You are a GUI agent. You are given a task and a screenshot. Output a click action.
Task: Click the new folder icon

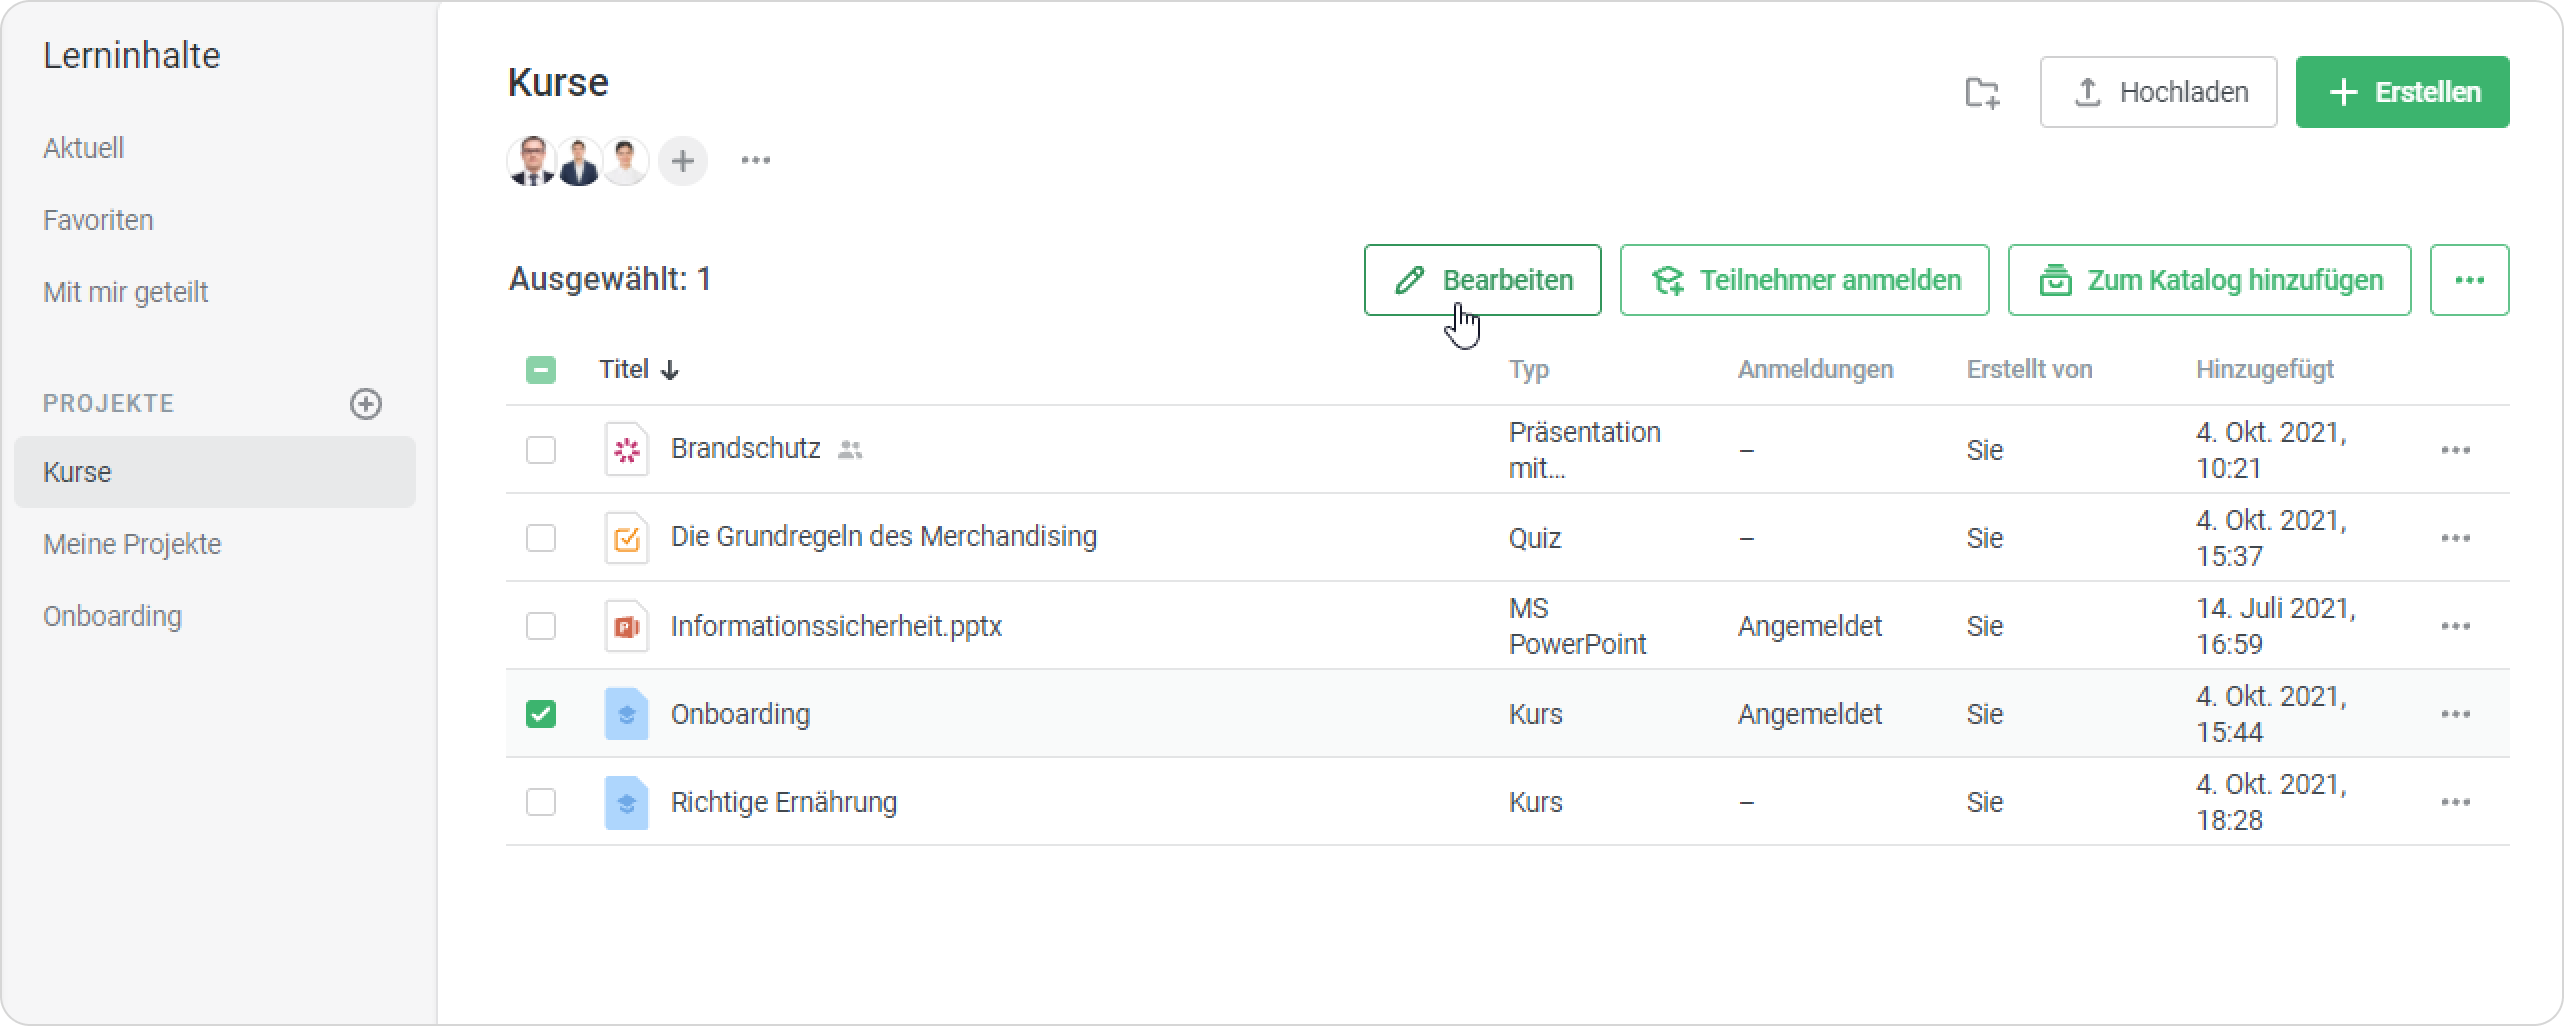coord(1981,92)
